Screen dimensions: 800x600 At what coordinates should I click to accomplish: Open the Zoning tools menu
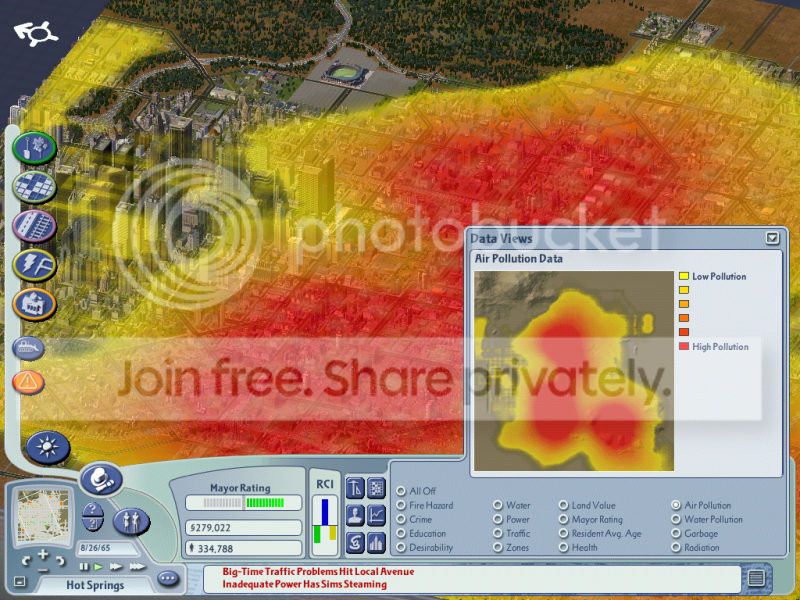pyautogui.click(x=34, y=187)
